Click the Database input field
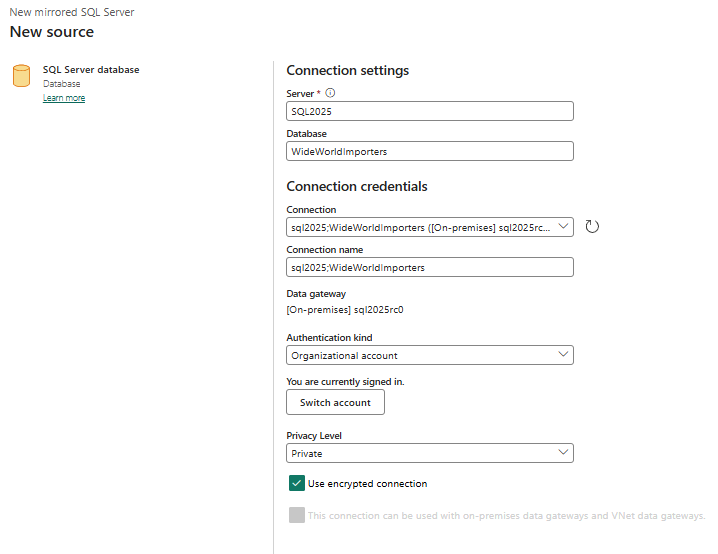 [429, 151]
